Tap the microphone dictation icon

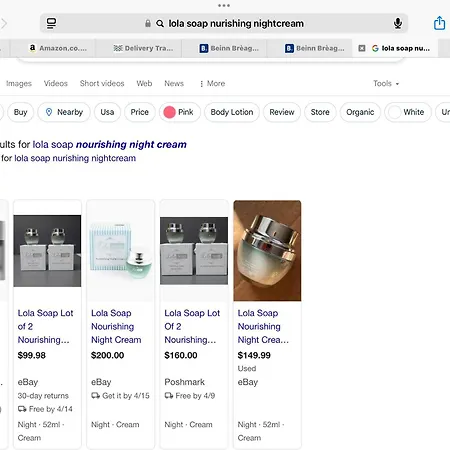pyautogui.click(x=397, y=23)
